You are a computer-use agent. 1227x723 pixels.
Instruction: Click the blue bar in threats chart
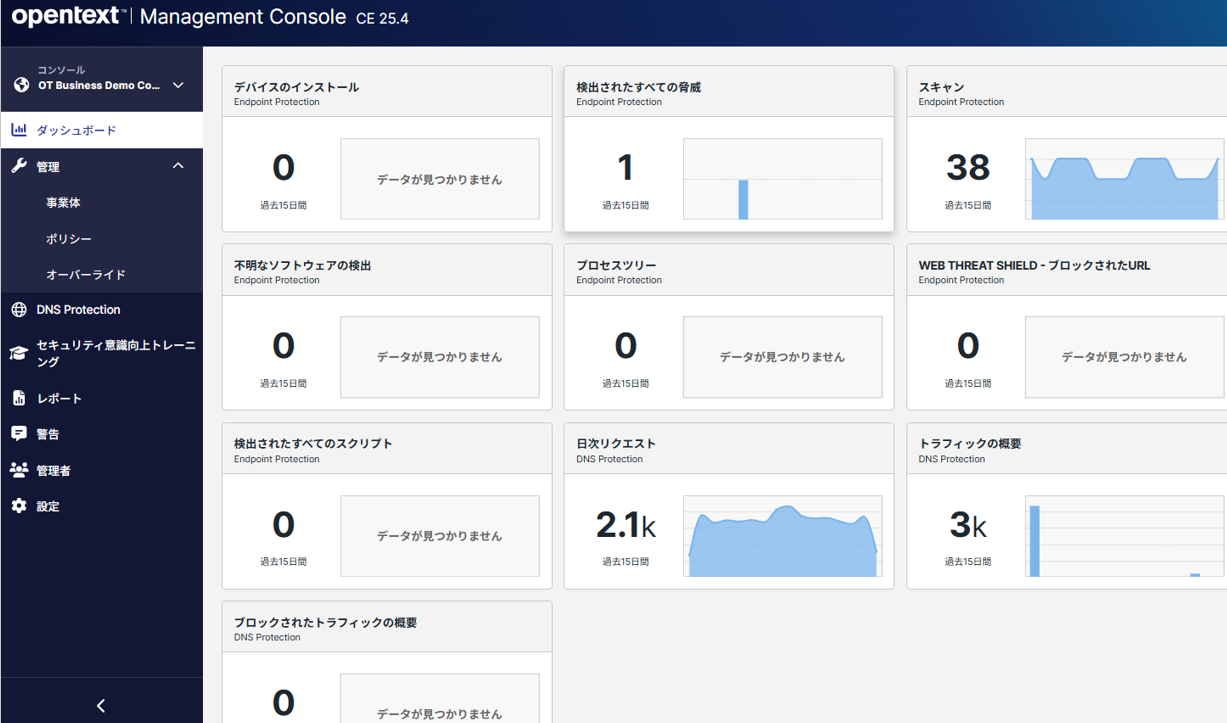743,199
